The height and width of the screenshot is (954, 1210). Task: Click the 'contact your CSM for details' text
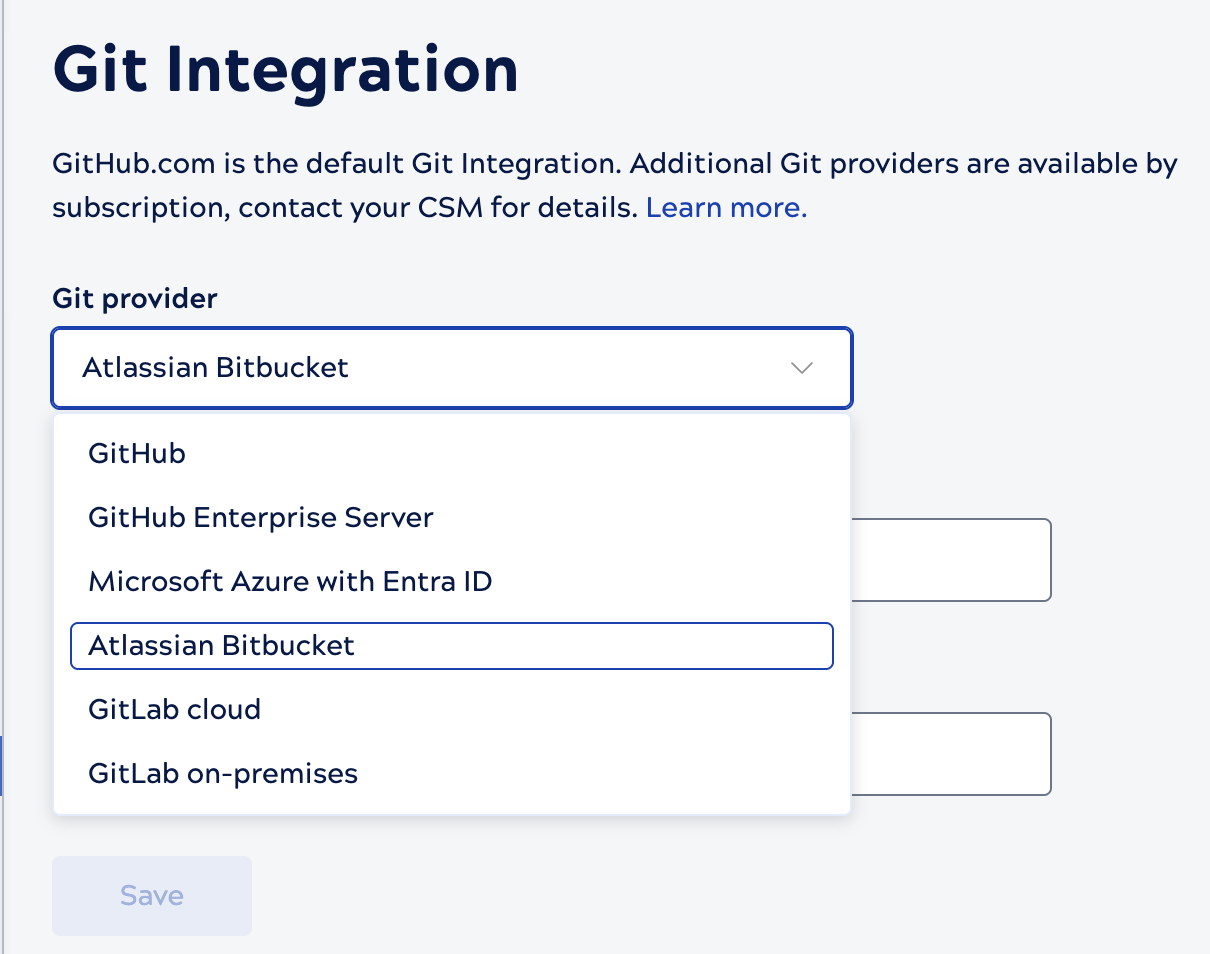pos(438,208)
